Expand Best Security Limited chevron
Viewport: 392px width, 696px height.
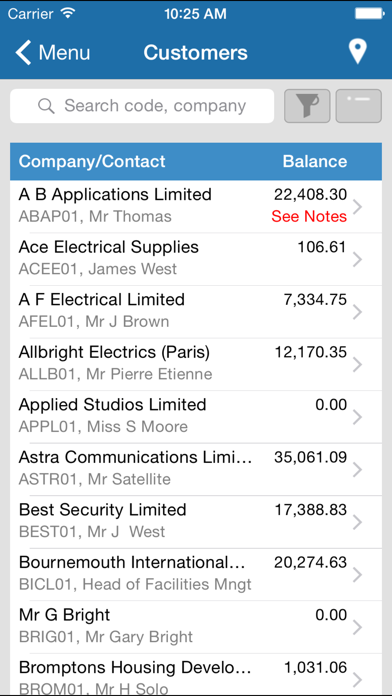coord(357,522)
